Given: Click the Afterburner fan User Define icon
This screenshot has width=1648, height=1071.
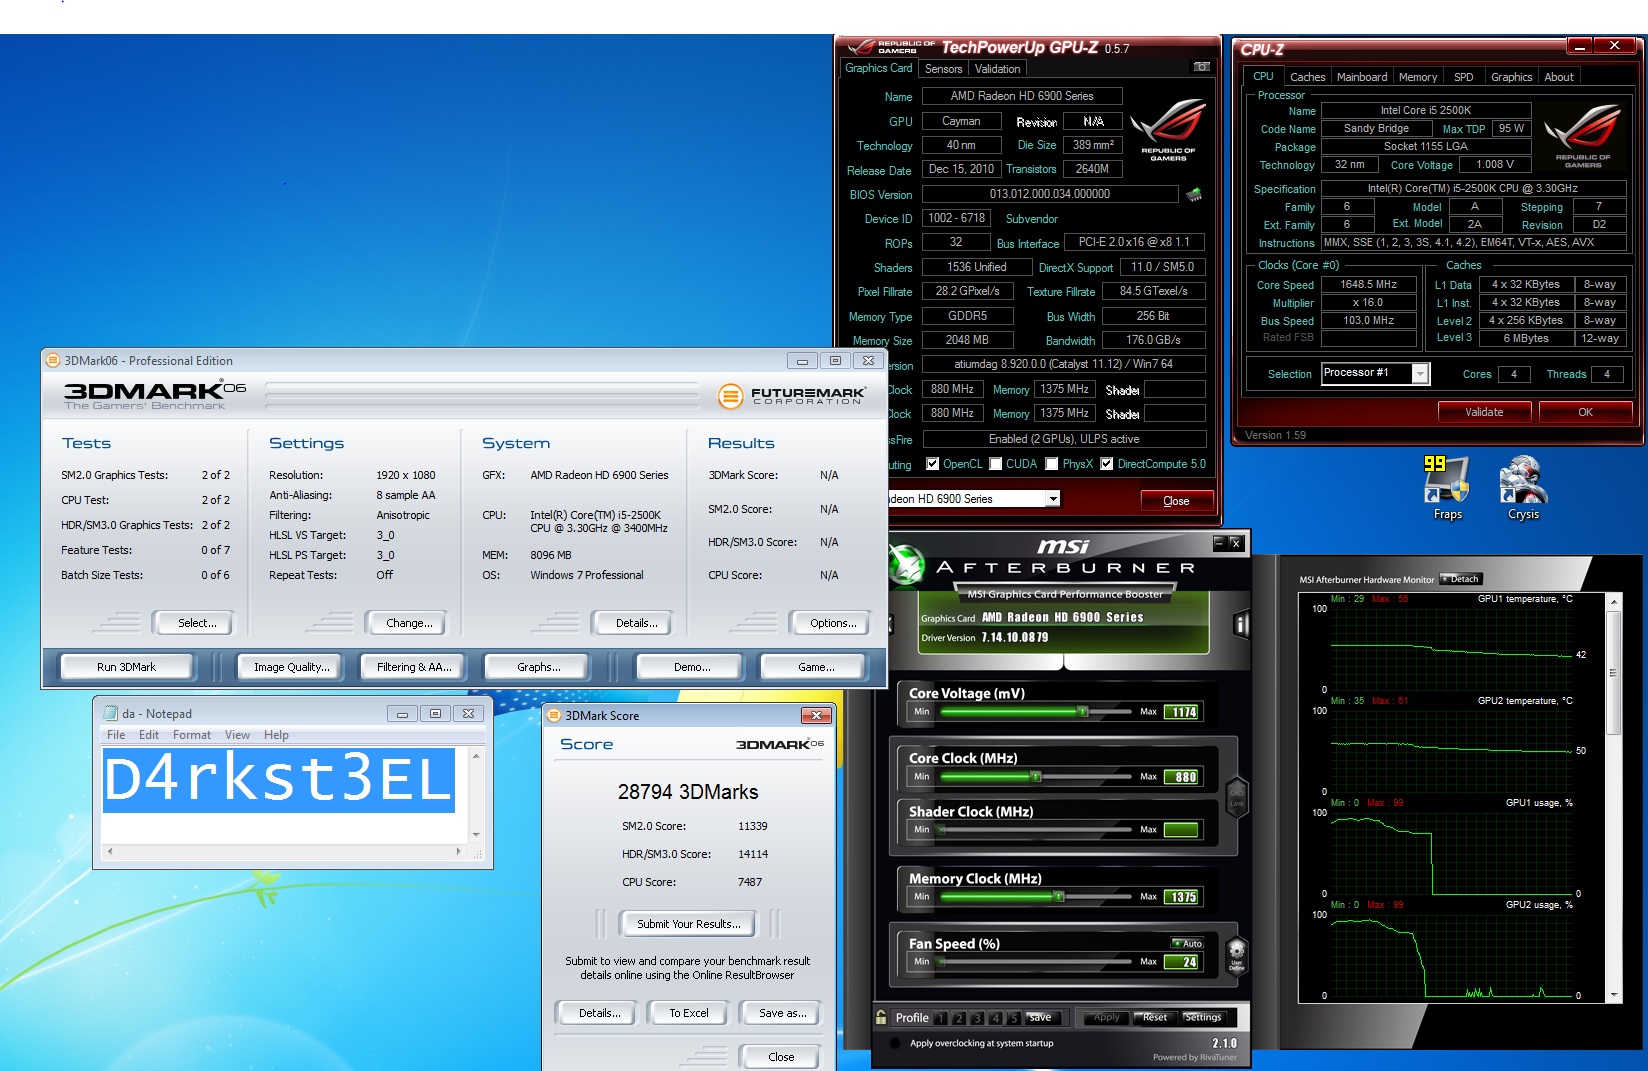Looking at the screenshot, I should [x=1237, y=955].
